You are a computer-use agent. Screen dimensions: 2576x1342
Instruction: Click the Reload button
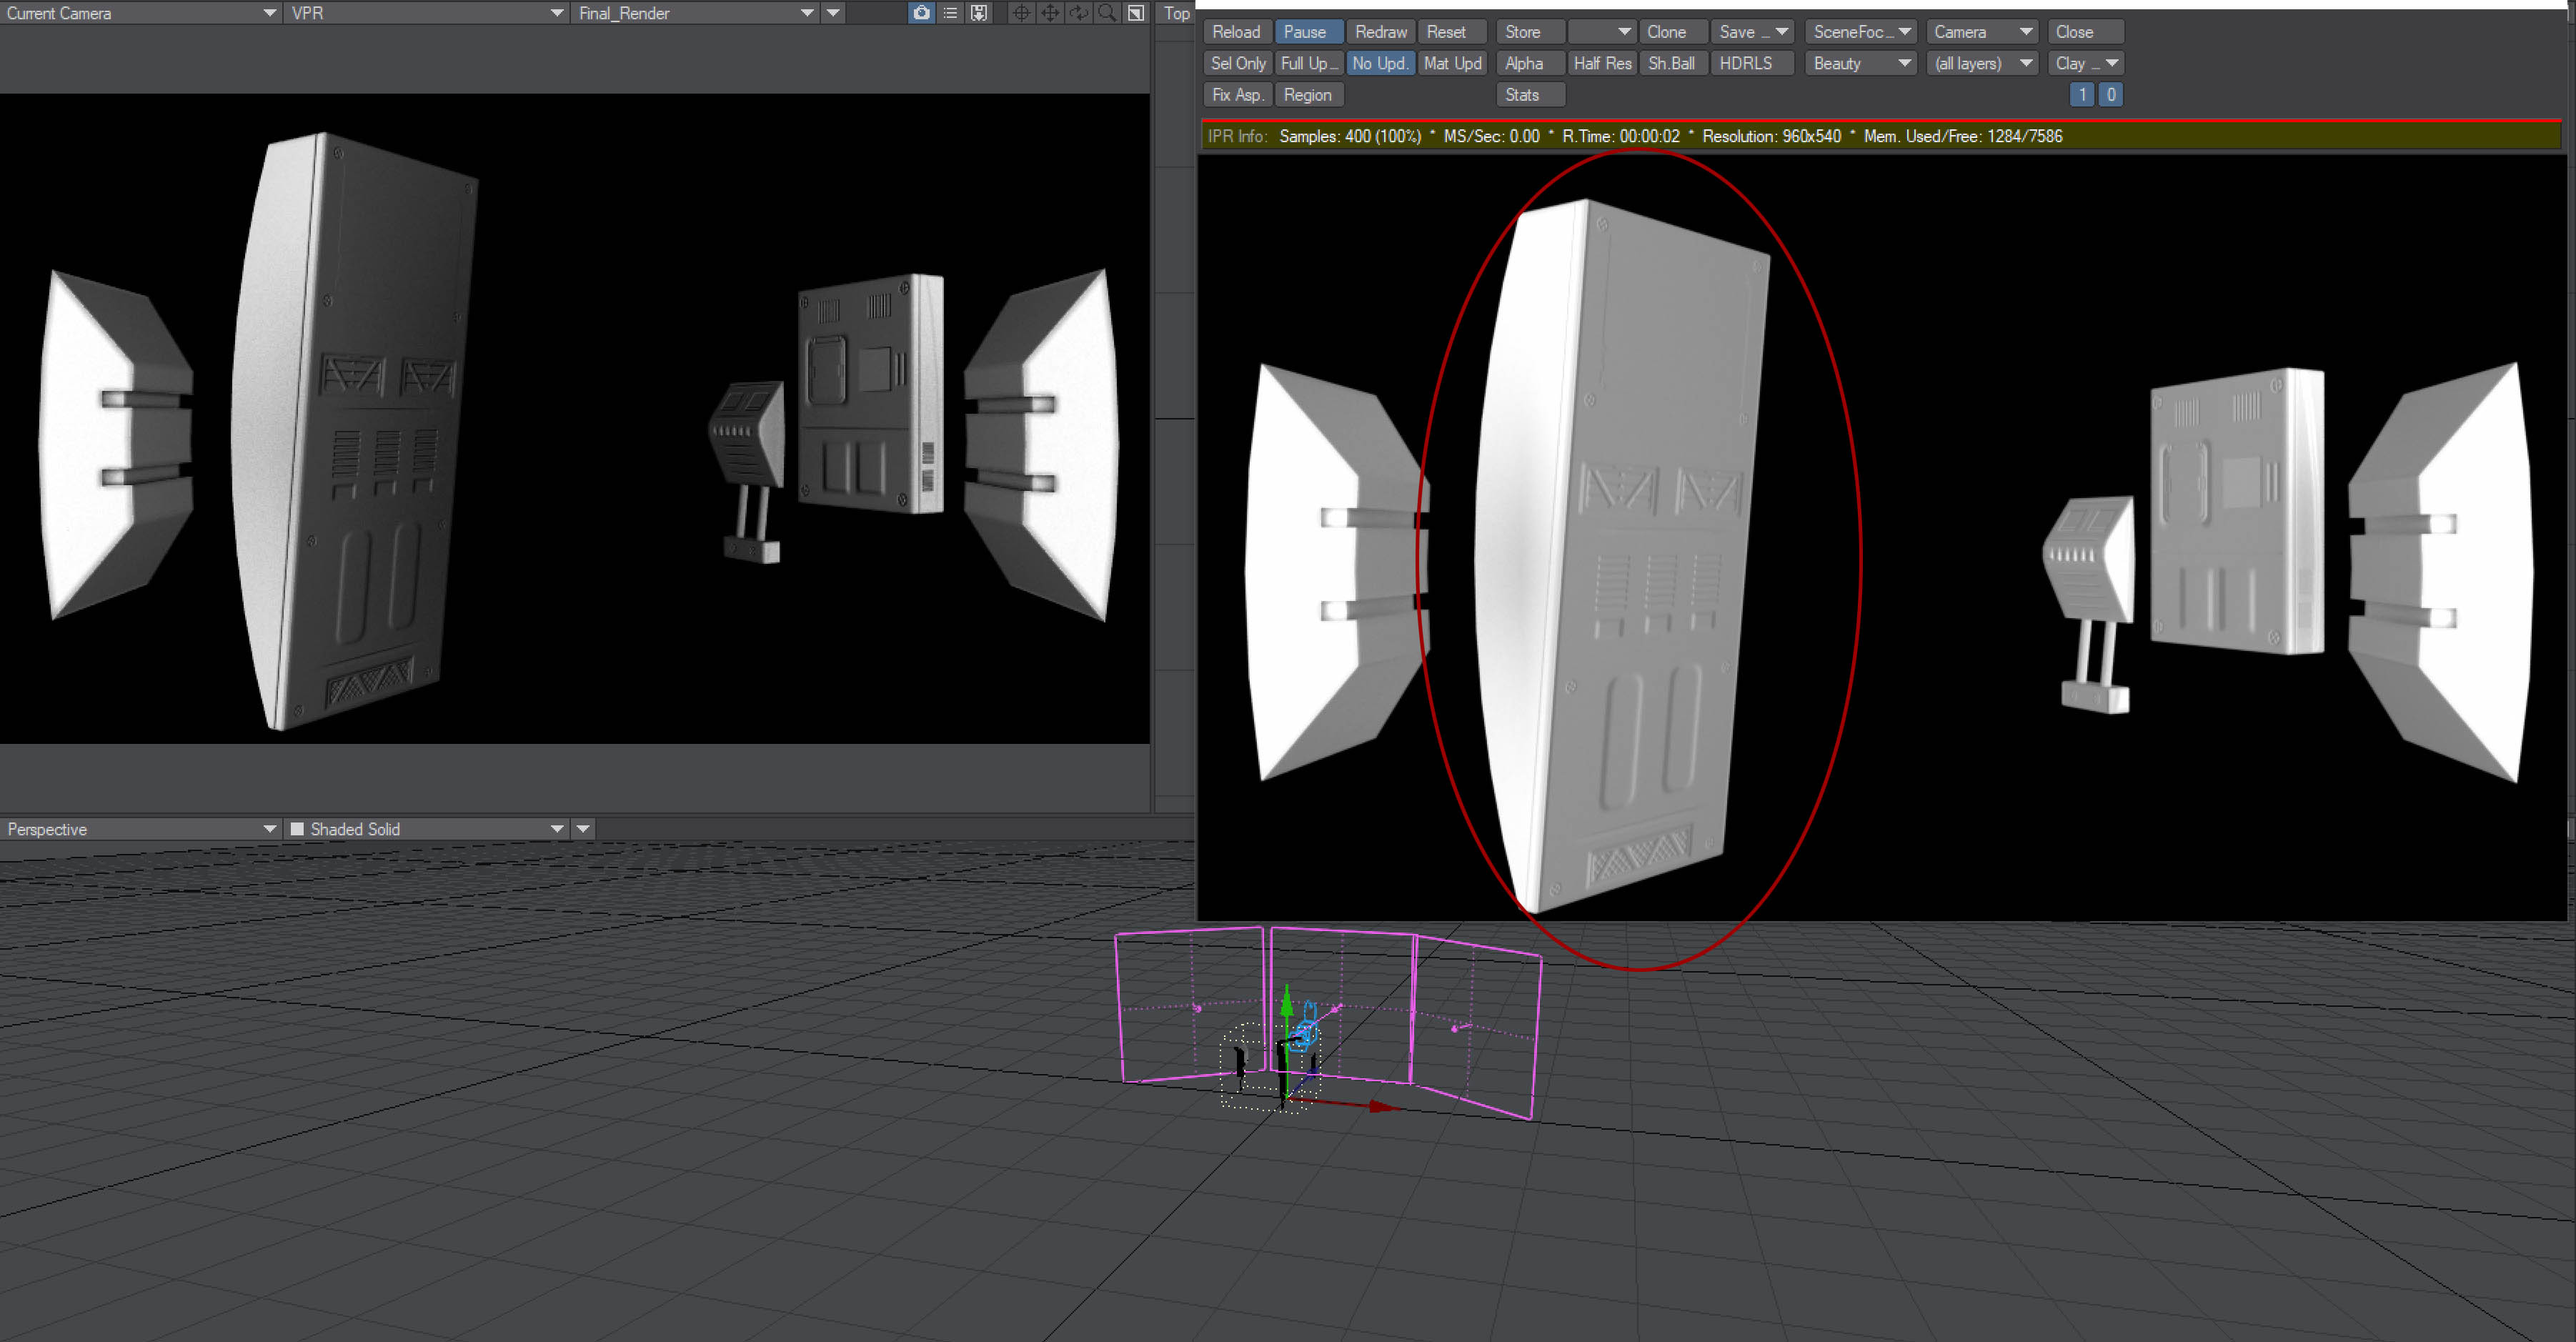coord(1236,32)
